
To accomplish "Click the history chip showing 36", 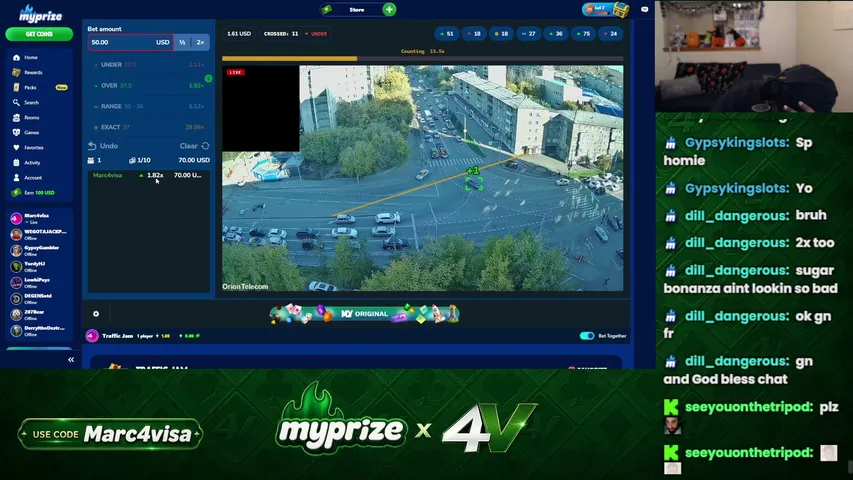I will coord(555,34).
